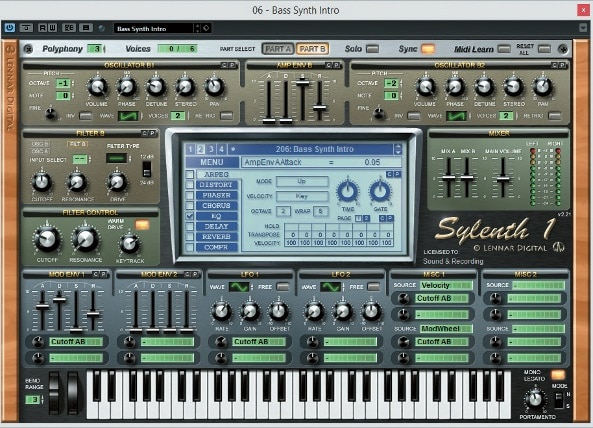
Task: Select PART B
Action: click(312, 49)
